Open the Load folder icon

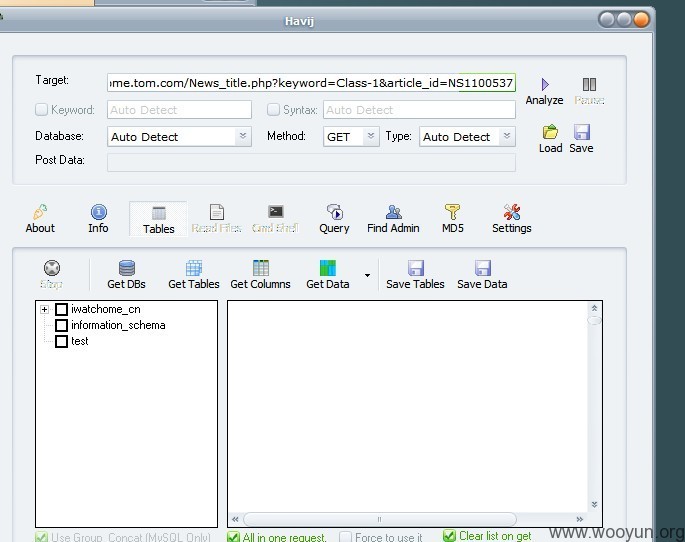pyautogui.click(x=550, y=131)
